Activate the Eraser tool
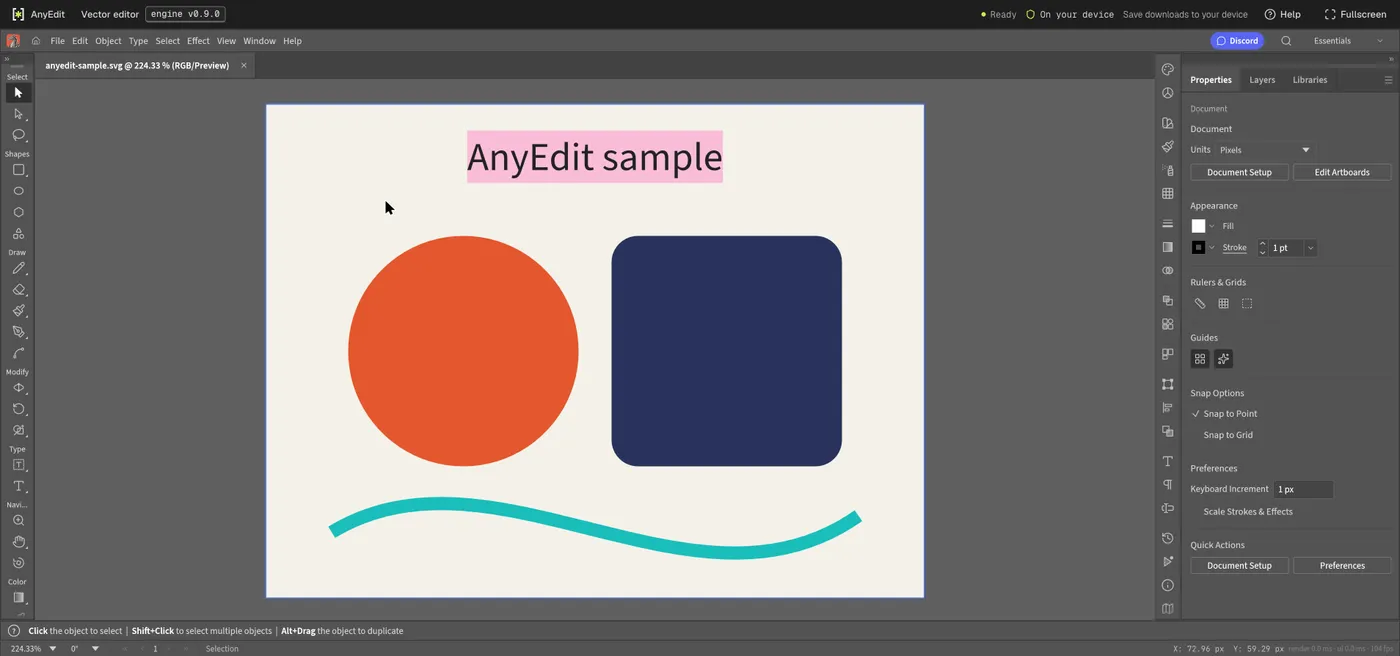This screenshot has width=1400, height=656. pos(18,290)
